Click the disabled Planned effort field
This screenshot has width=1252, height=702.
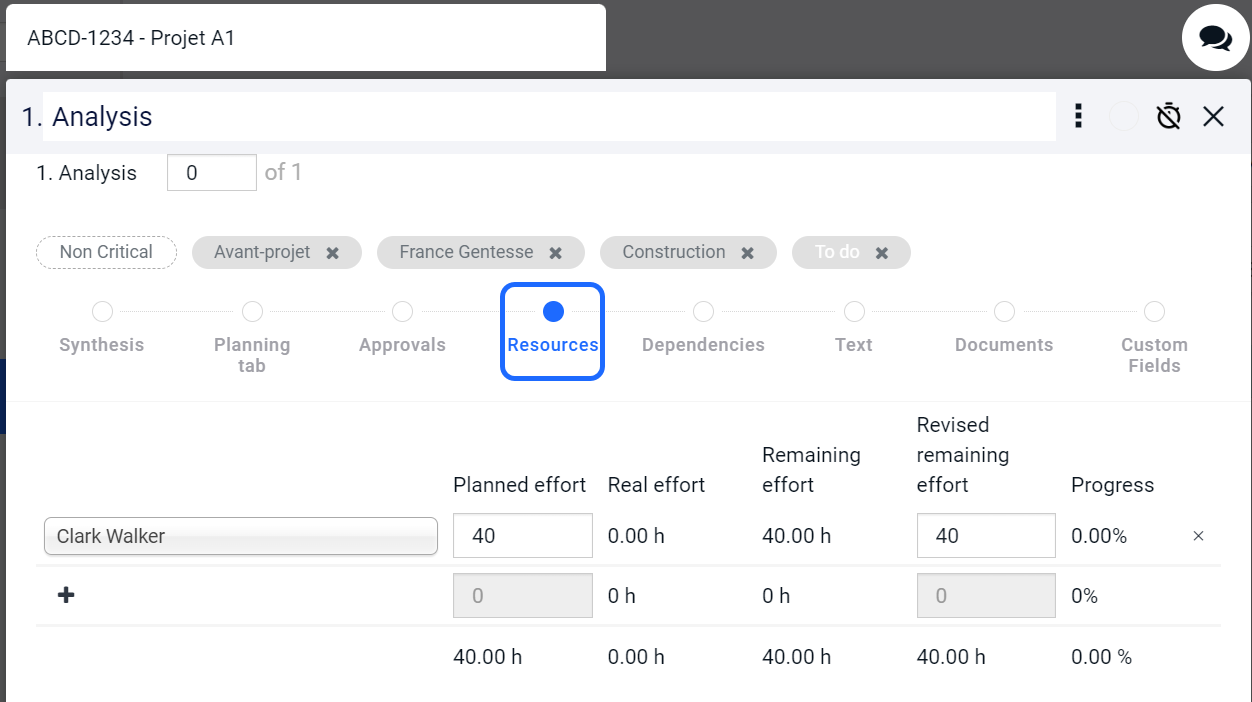[523, 596]
